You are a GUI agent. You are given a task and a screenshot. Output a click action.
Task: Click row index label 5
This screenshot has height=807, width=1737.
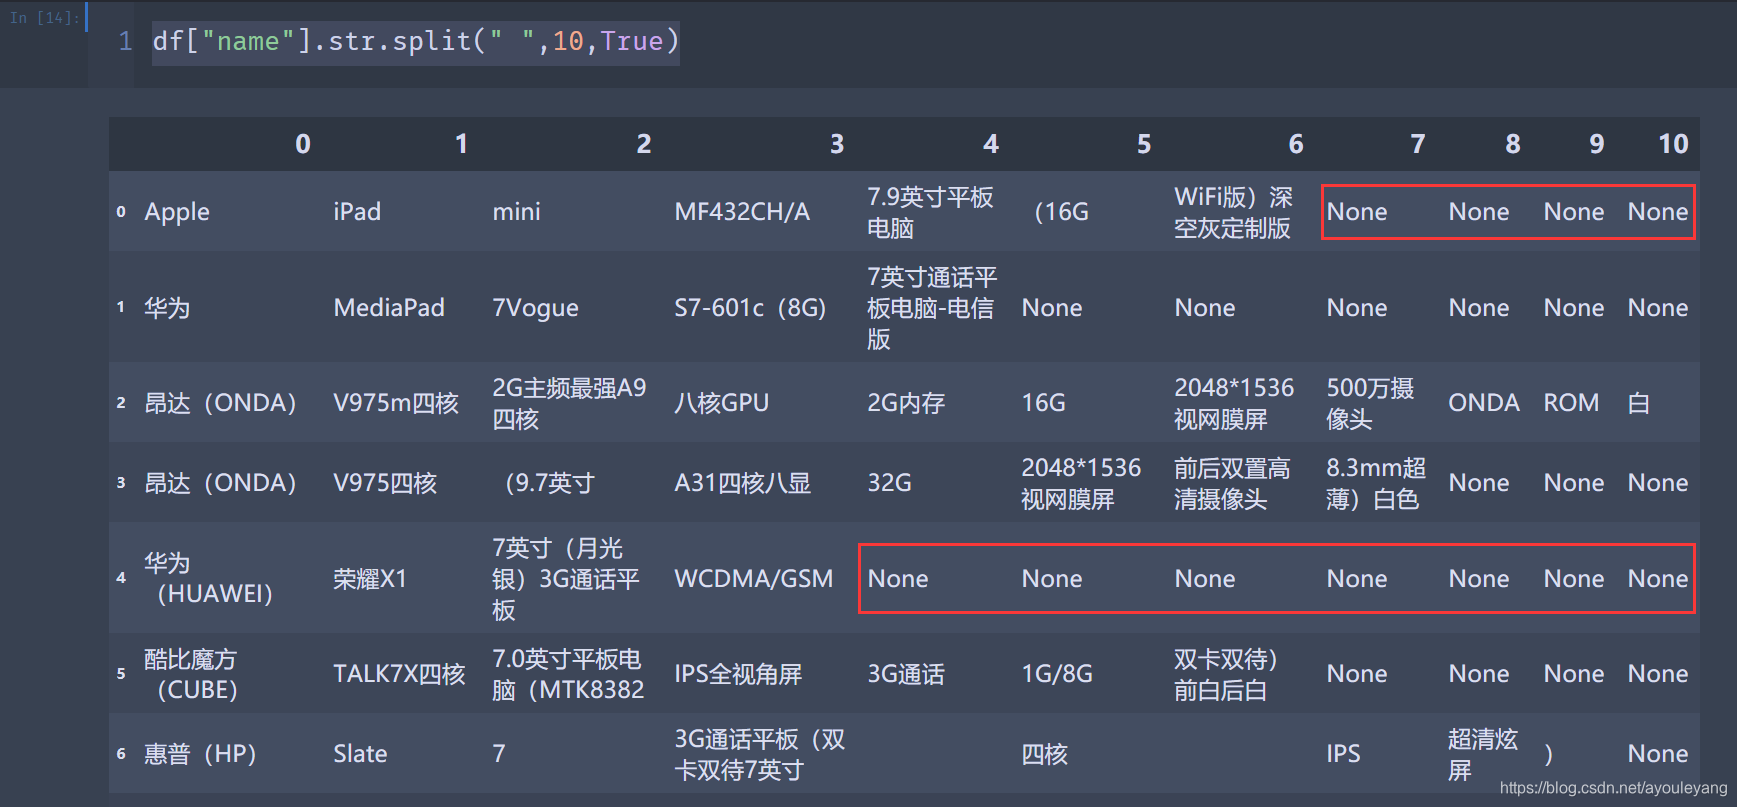121,674
